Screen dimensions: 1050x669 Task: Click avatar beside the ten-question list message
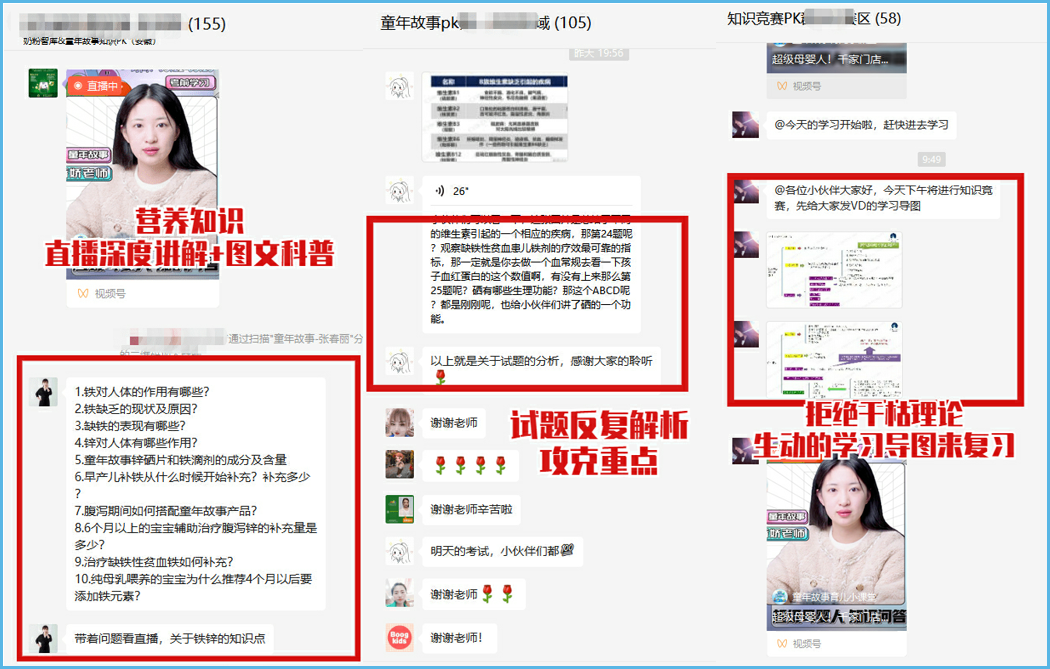[43, 392]
